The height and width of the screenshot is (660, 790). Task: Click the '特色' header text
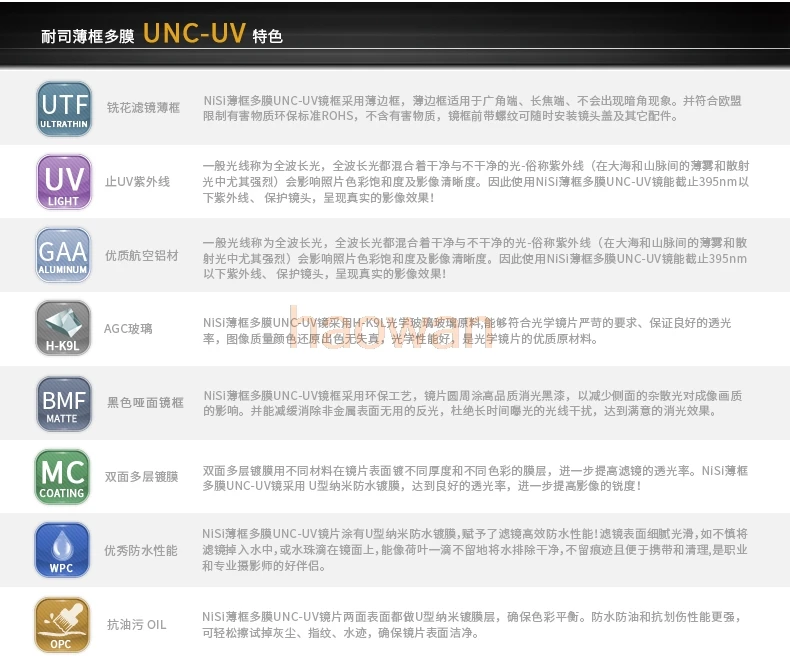click(x=268, y=36)
